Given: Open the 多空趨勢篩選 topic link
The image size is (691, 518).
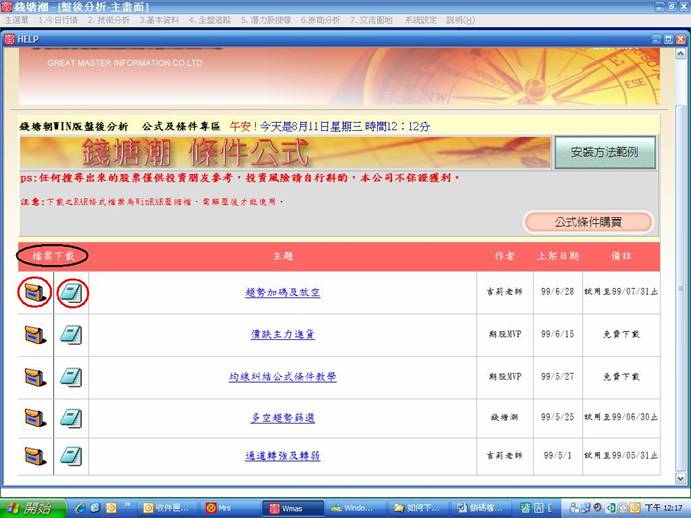Looking at the screenshot, I should [282, 416].
